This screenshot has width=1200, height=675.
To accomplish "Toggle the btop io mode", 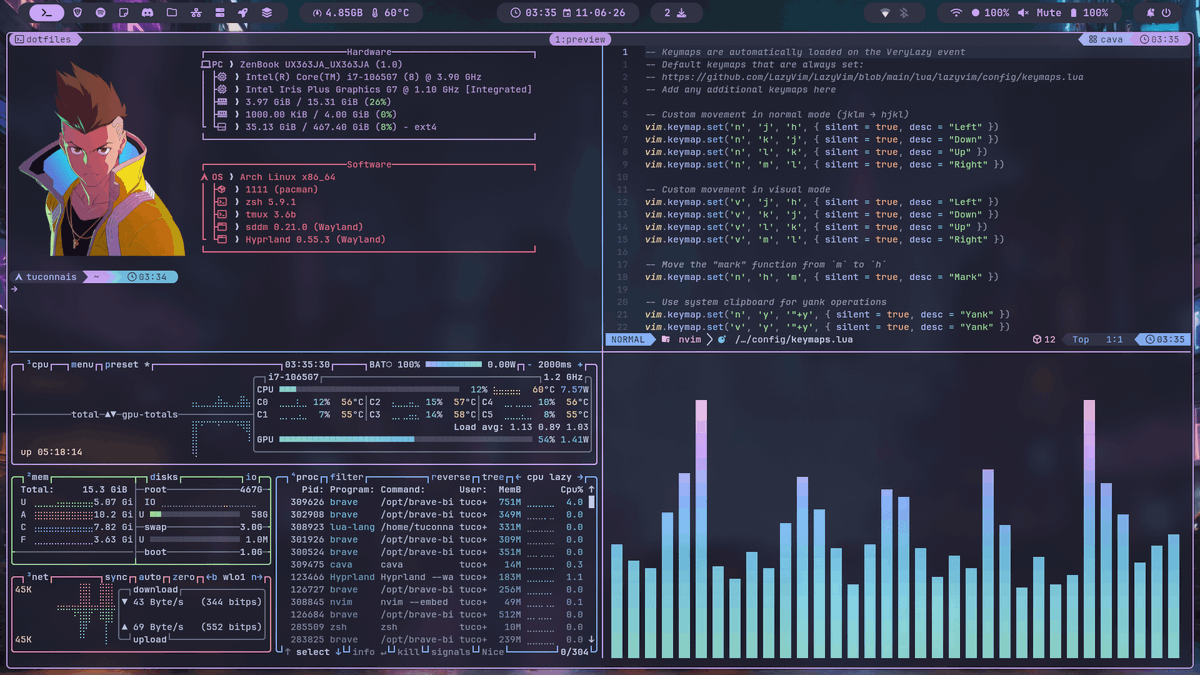I will (x=251, y=478).
